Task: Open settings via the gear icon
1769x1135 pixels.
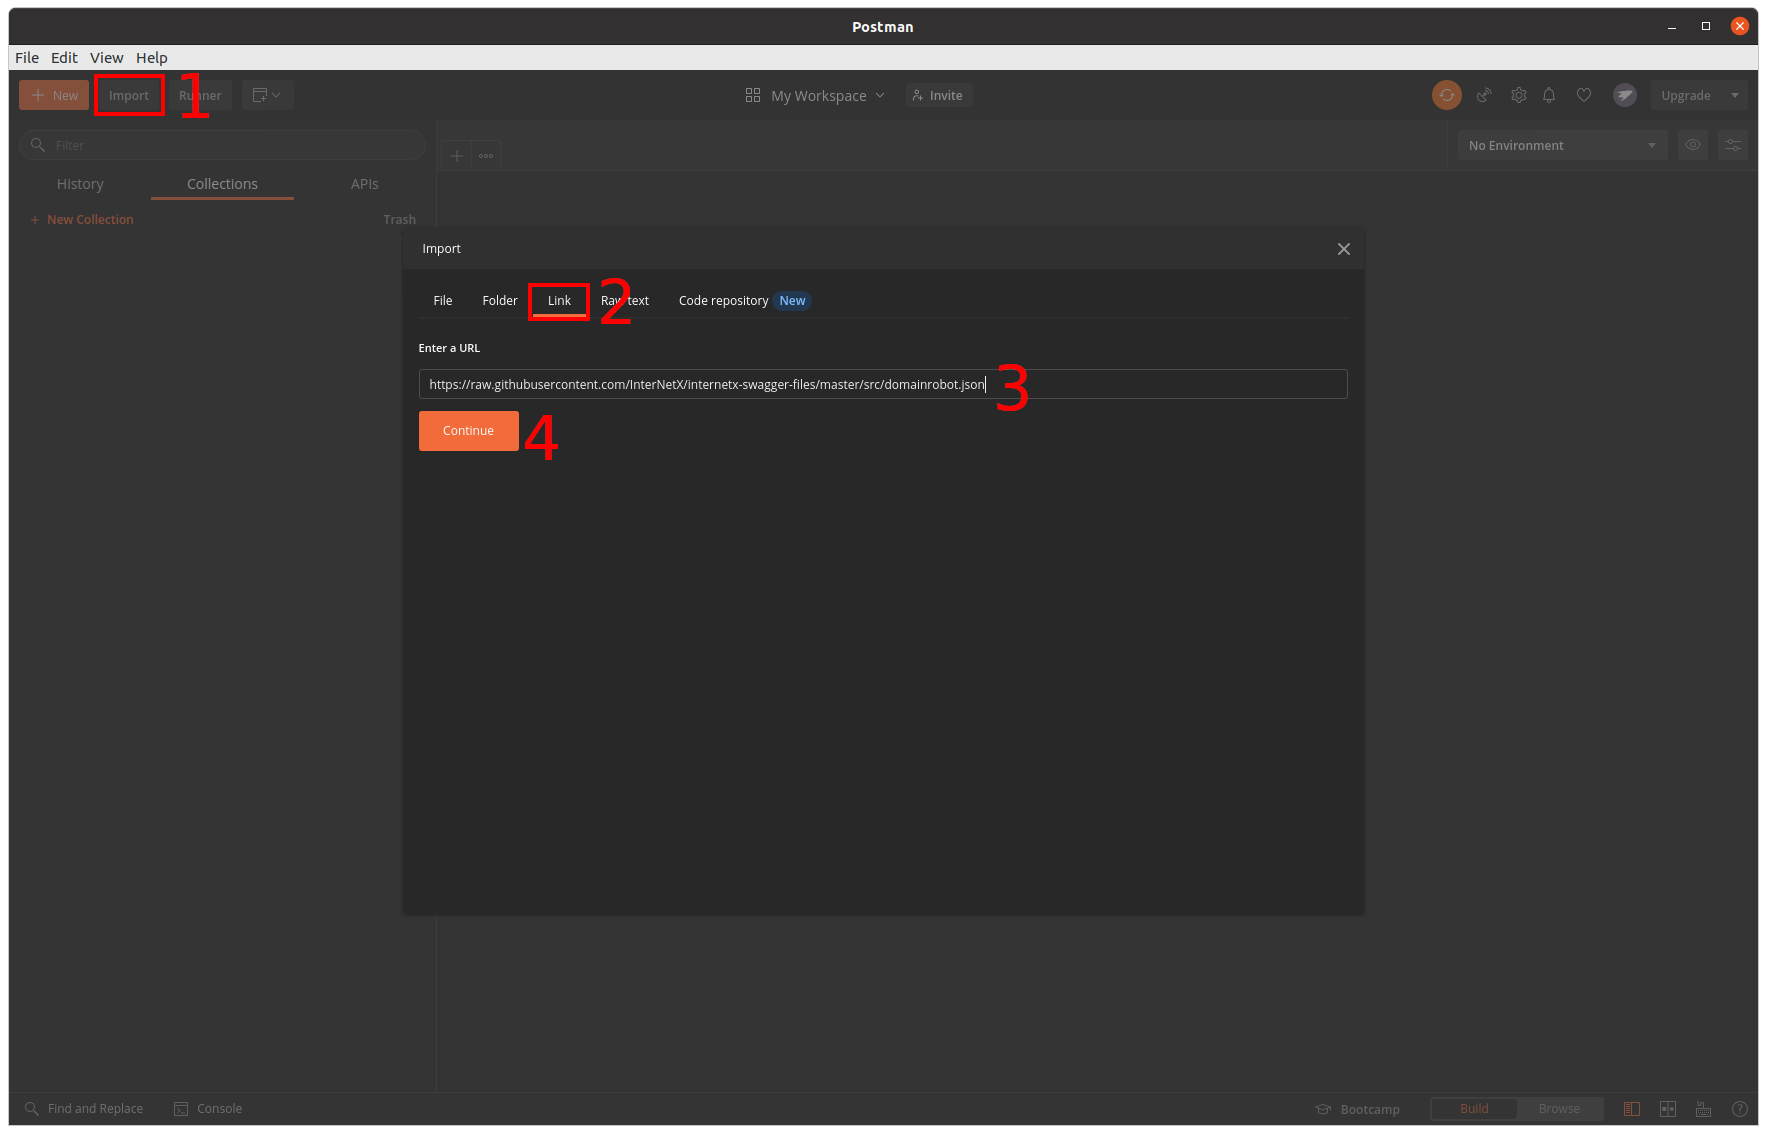Action: pos(1518,96)
